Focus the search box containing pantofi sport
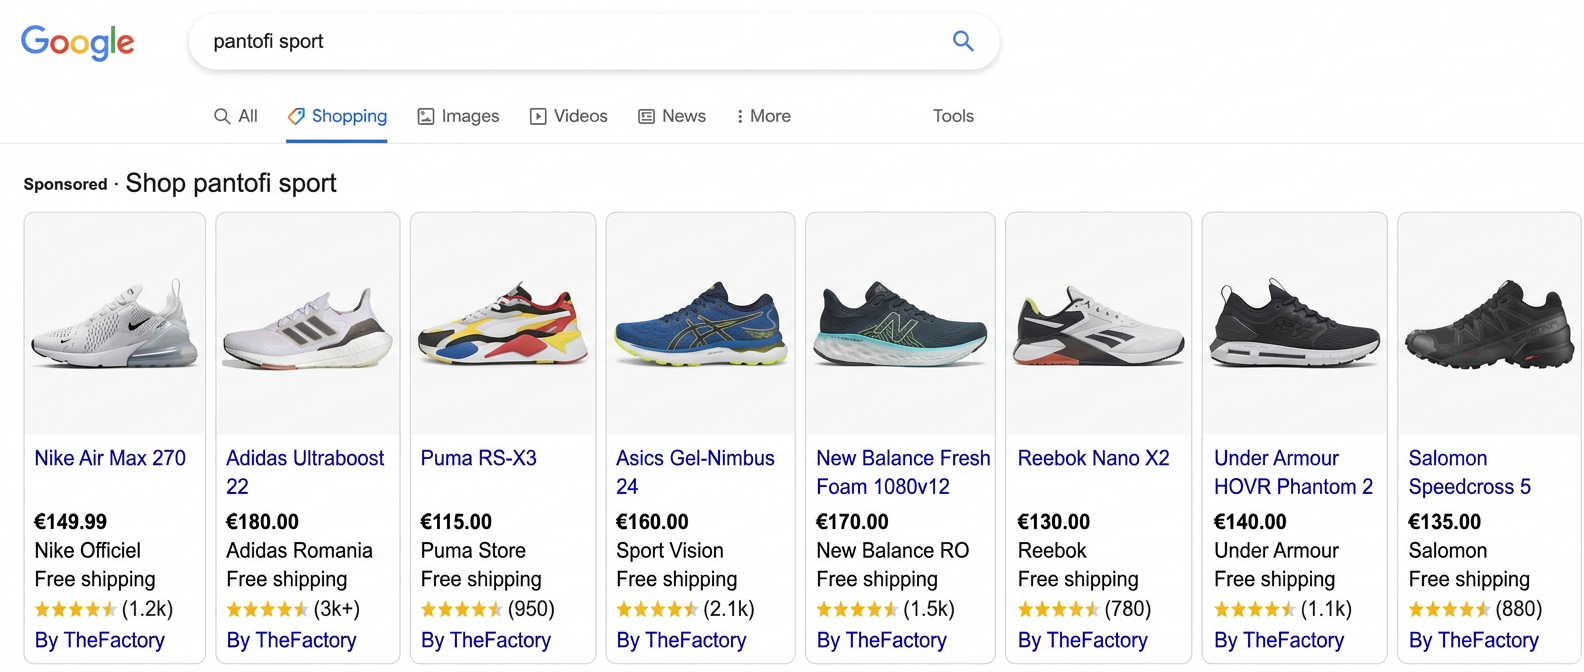Image resolution: width=1584 pixels, height=672 pixels. coord(594,41)
